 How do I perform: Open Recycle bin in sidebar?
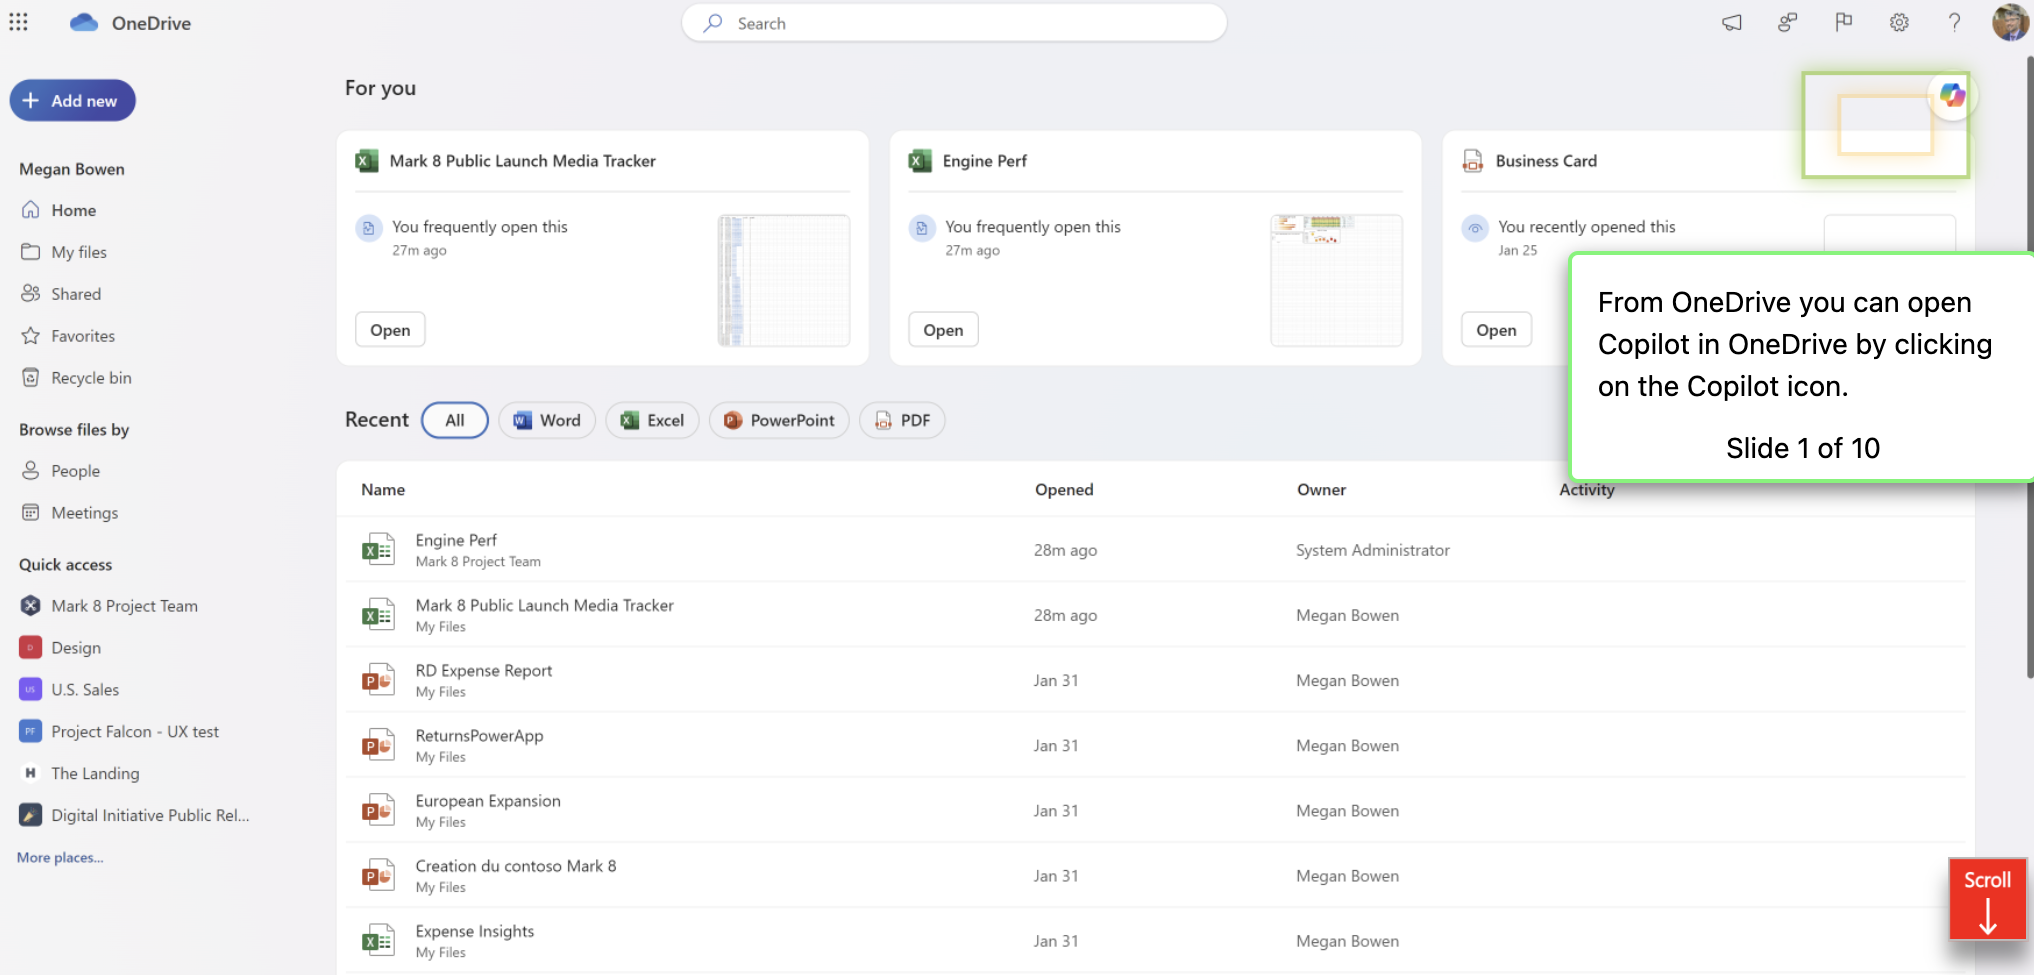(x=91, y=378)
